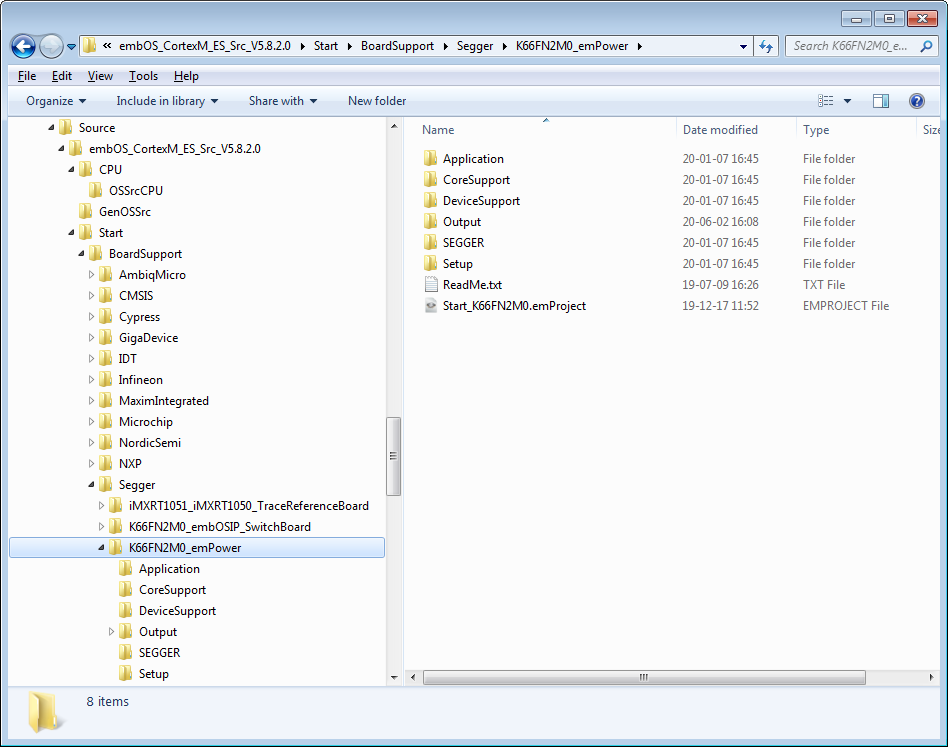Click the New folder button
Viewport: 948px width, 747px height.
377,100
